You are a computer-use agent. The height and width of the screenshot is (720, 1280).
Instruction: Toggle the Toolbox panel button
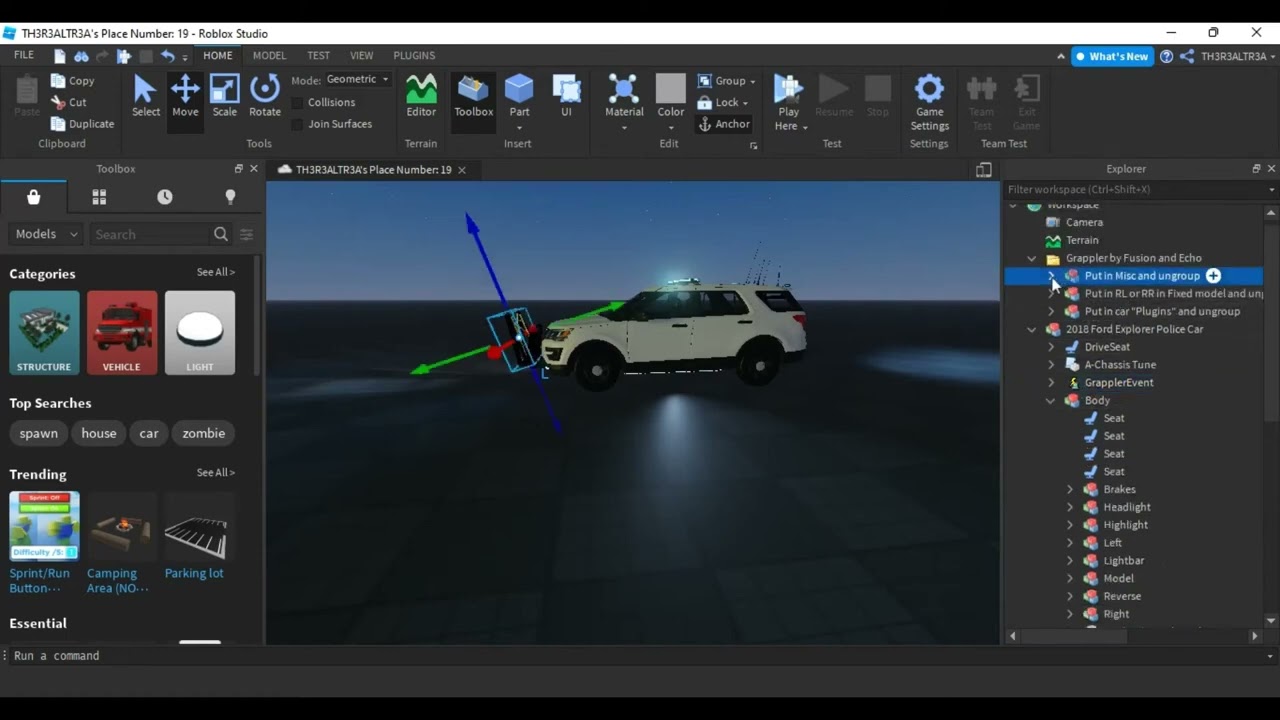click(x=474, y=96)
